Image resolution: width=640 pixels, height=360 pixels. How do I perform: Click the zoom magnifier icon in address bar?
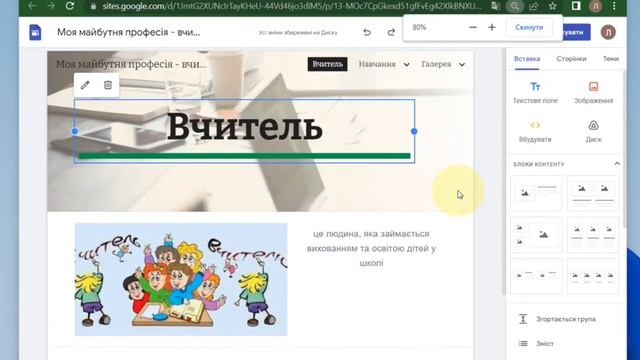(x=515, y=6)
